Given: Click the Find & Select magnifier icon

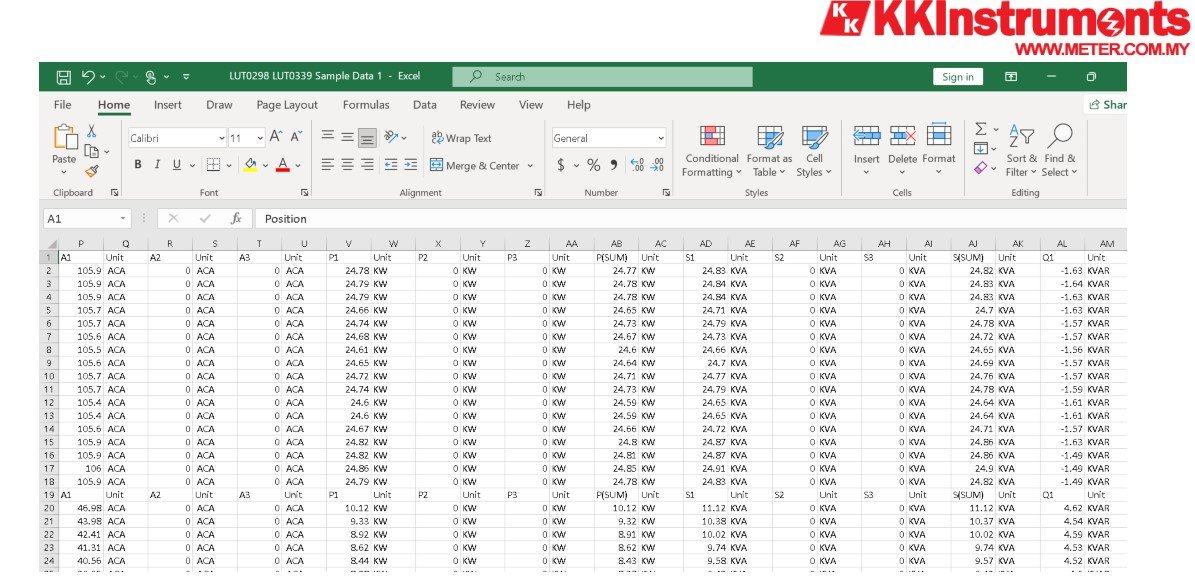Looking at the screenshot, I should 1059,150.
